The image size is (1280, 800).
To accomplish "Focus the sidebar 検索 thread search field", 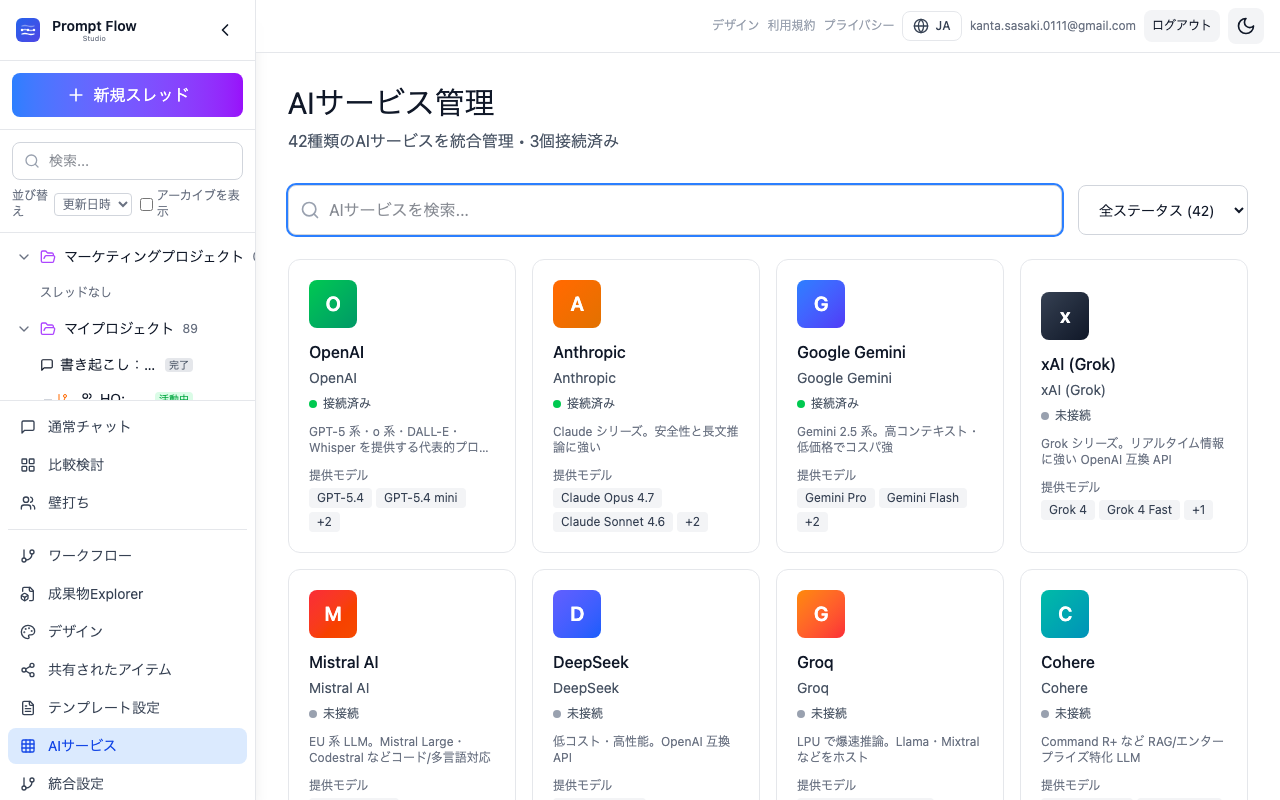I will [x=127, y=161].
